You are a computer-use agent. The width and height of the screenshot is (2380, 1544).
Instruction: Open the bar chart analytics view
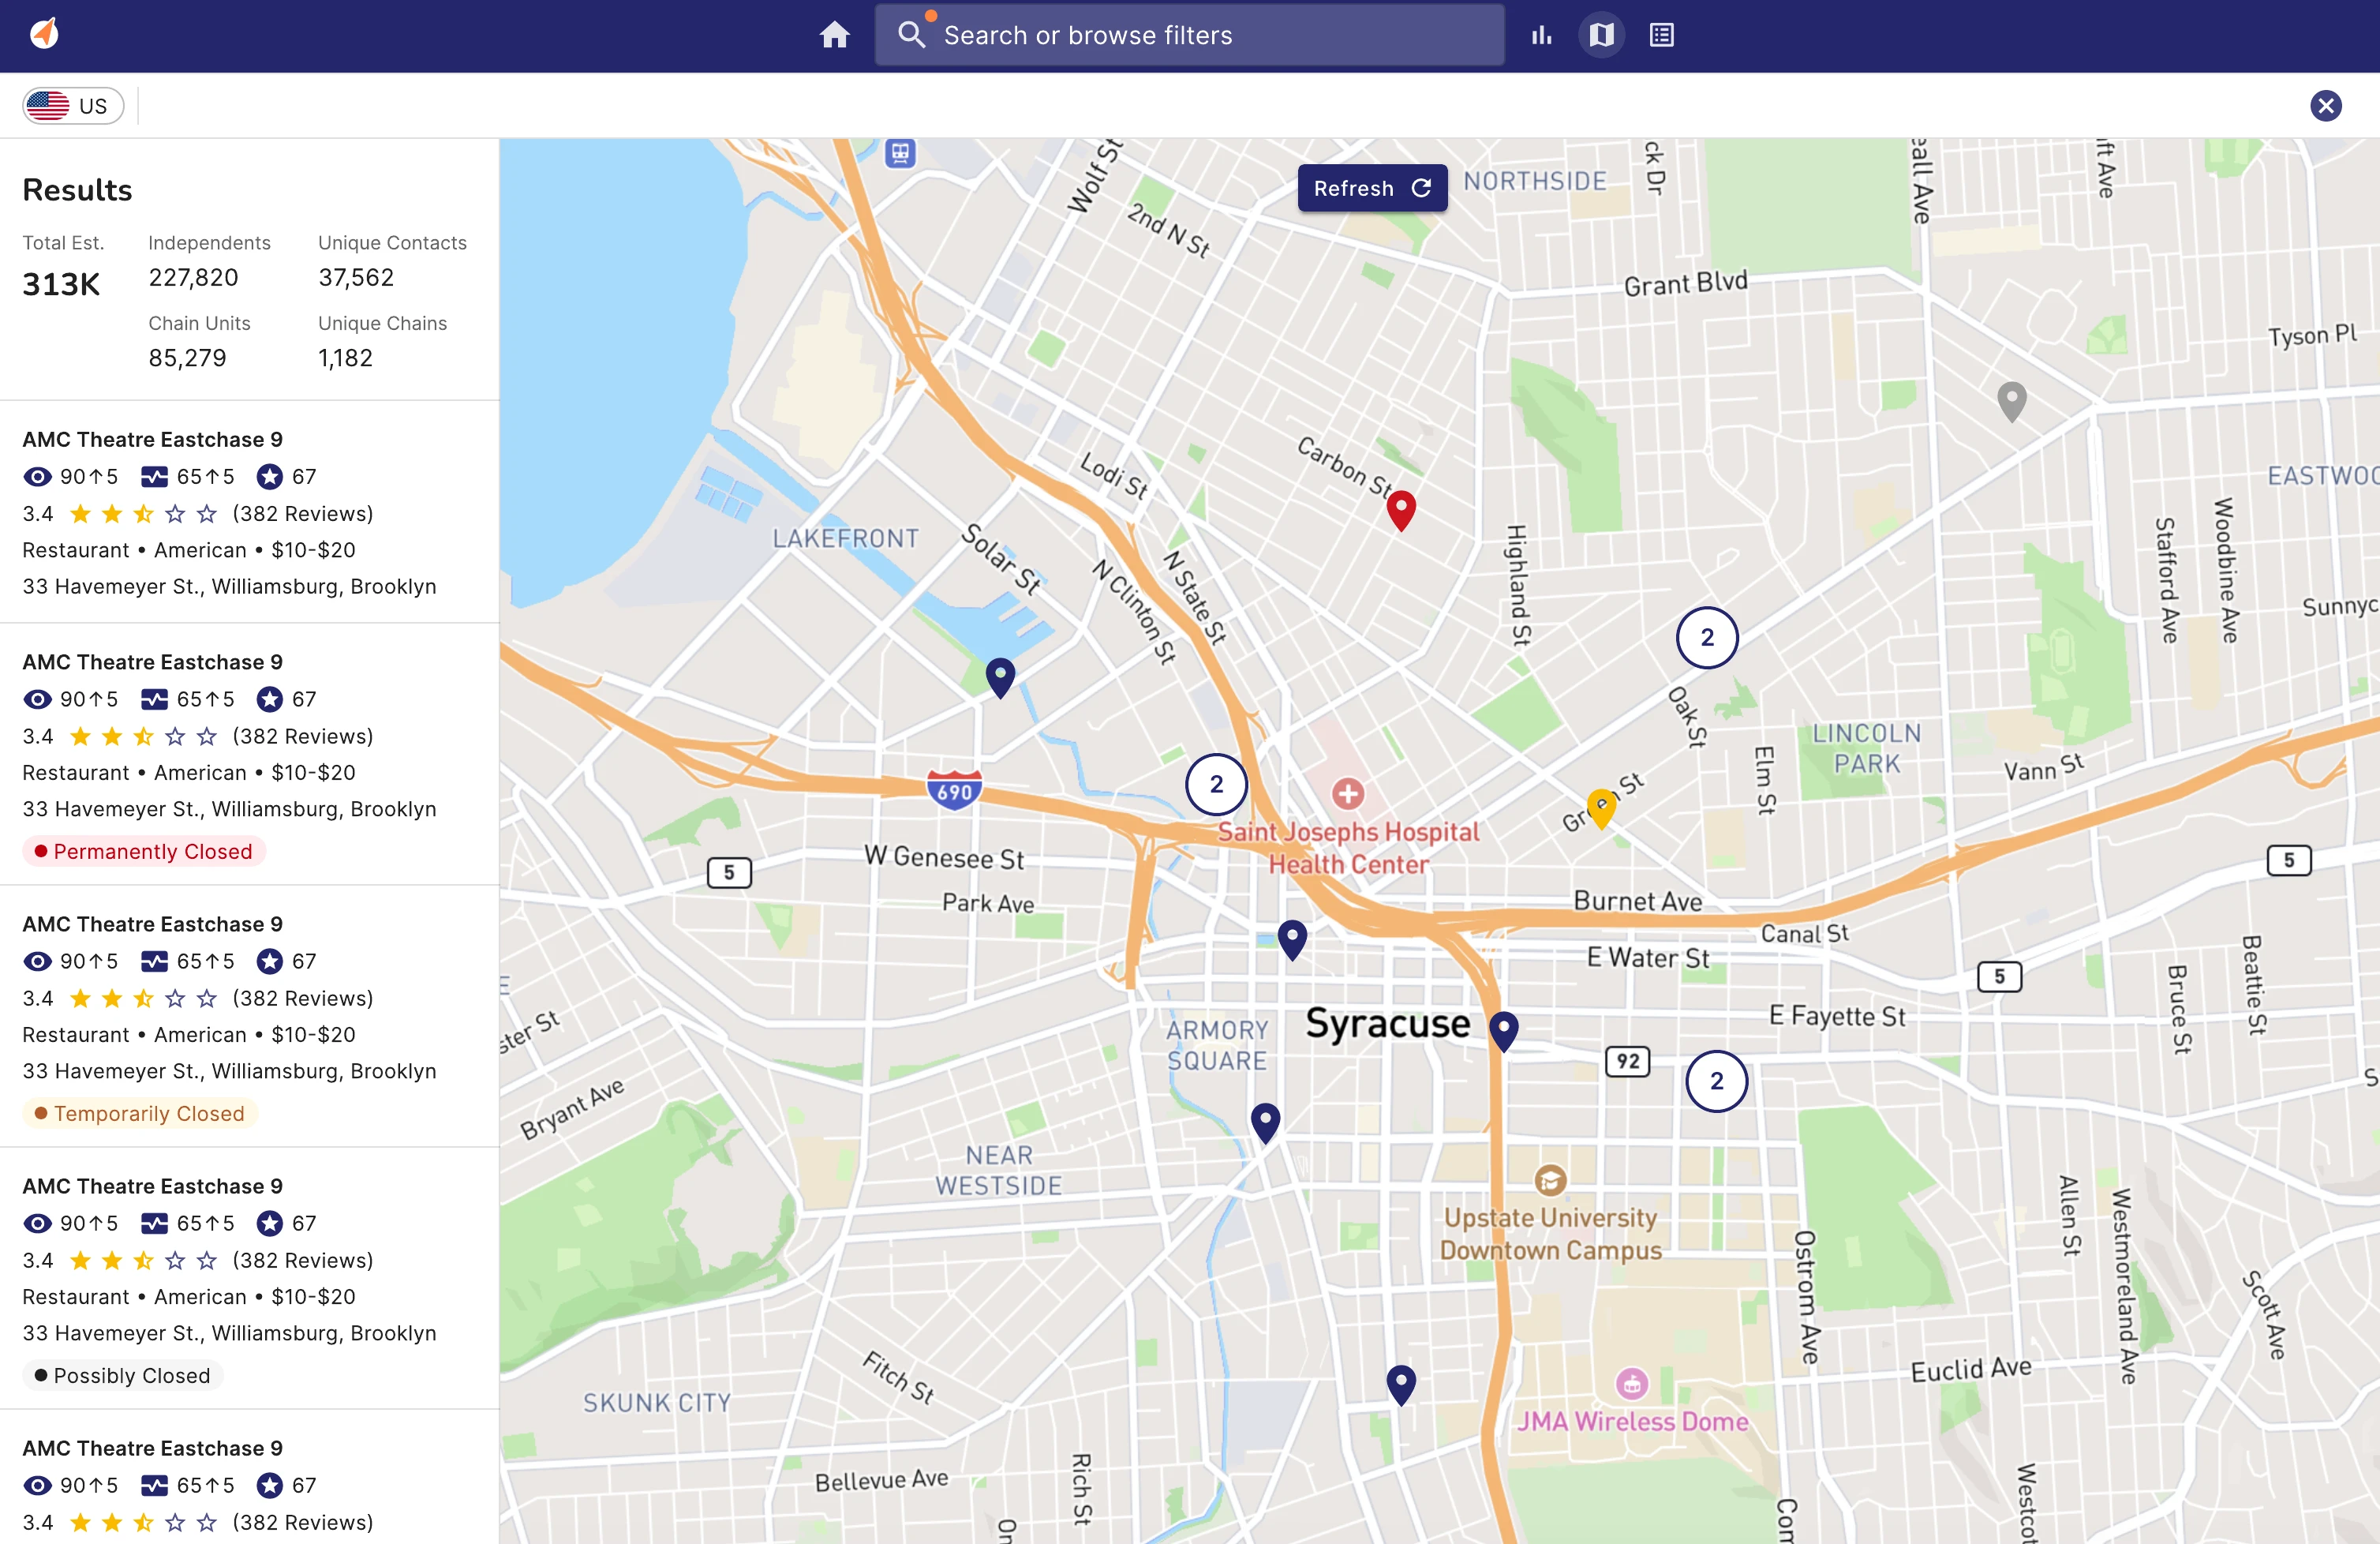coord(1542,35)
